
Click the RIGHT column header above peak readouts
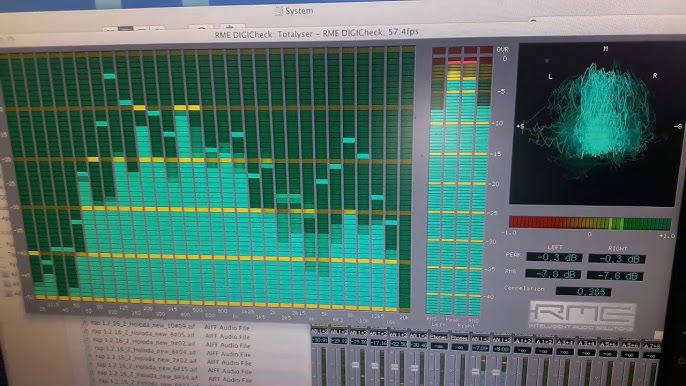[618, 249]
